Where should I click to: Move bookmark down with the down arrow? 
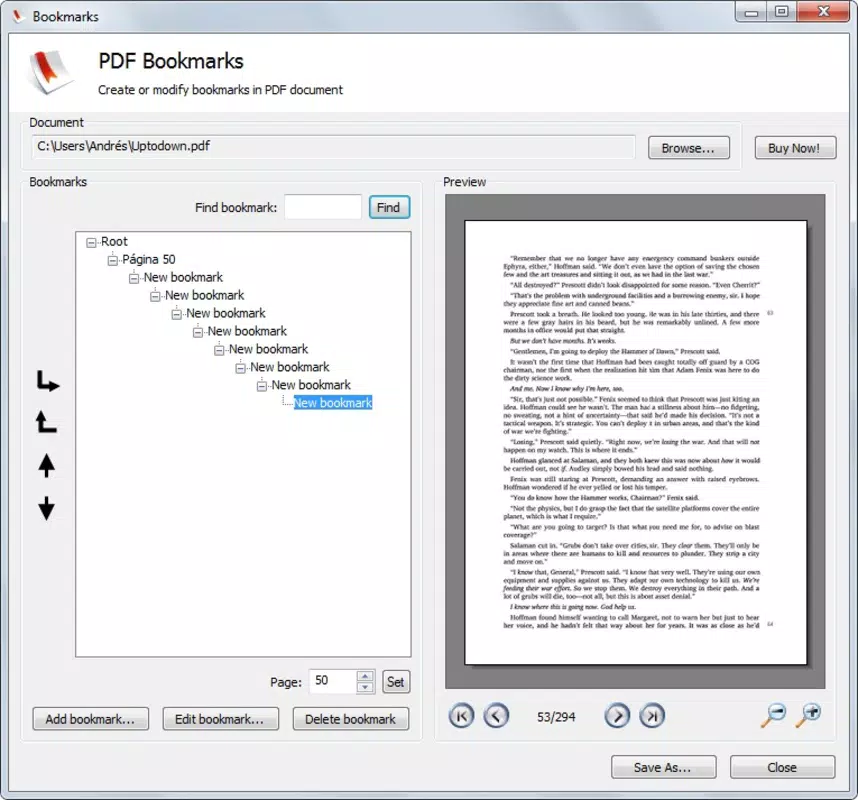click(x=47, y=508)
